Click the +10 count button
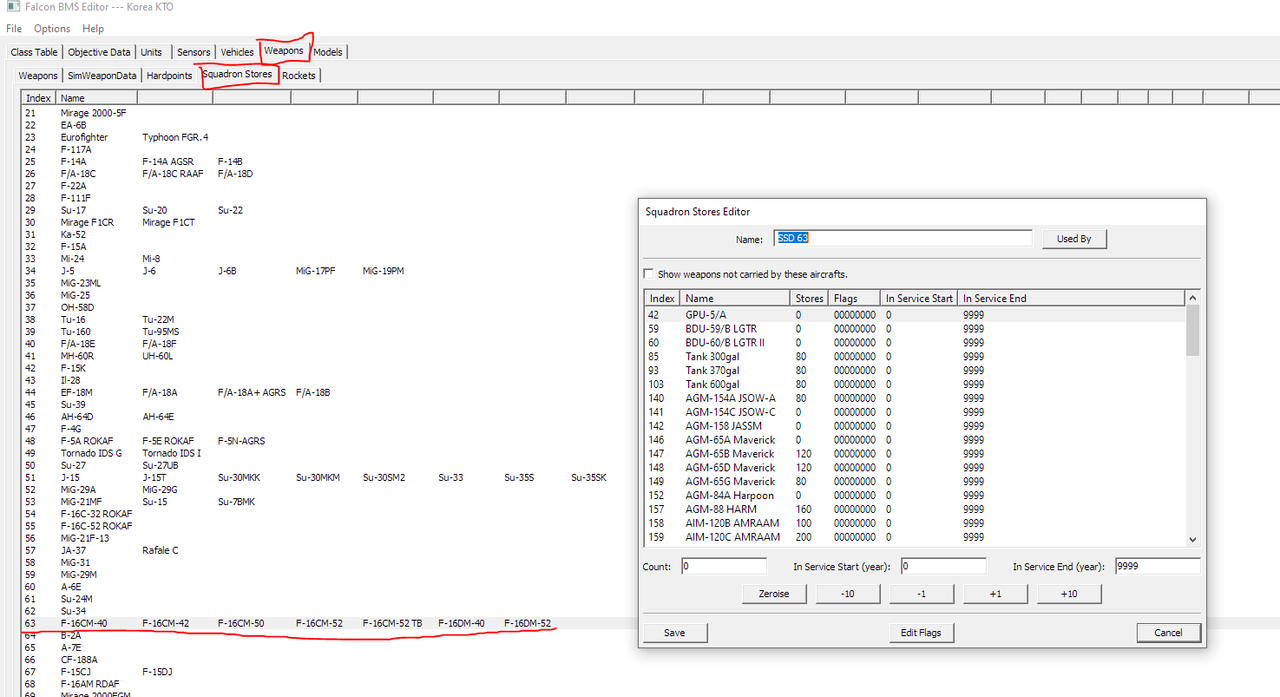 [x=1069, y=594]
